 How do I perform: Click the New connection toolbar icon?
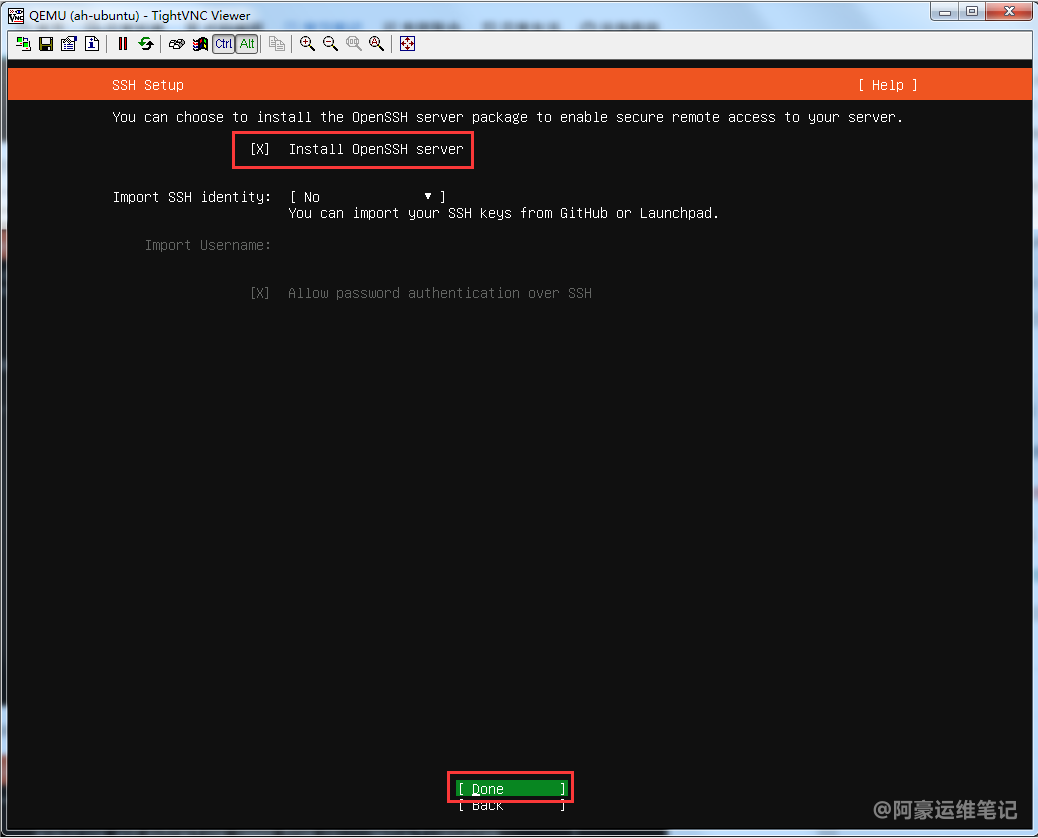(x=23, y=44)
